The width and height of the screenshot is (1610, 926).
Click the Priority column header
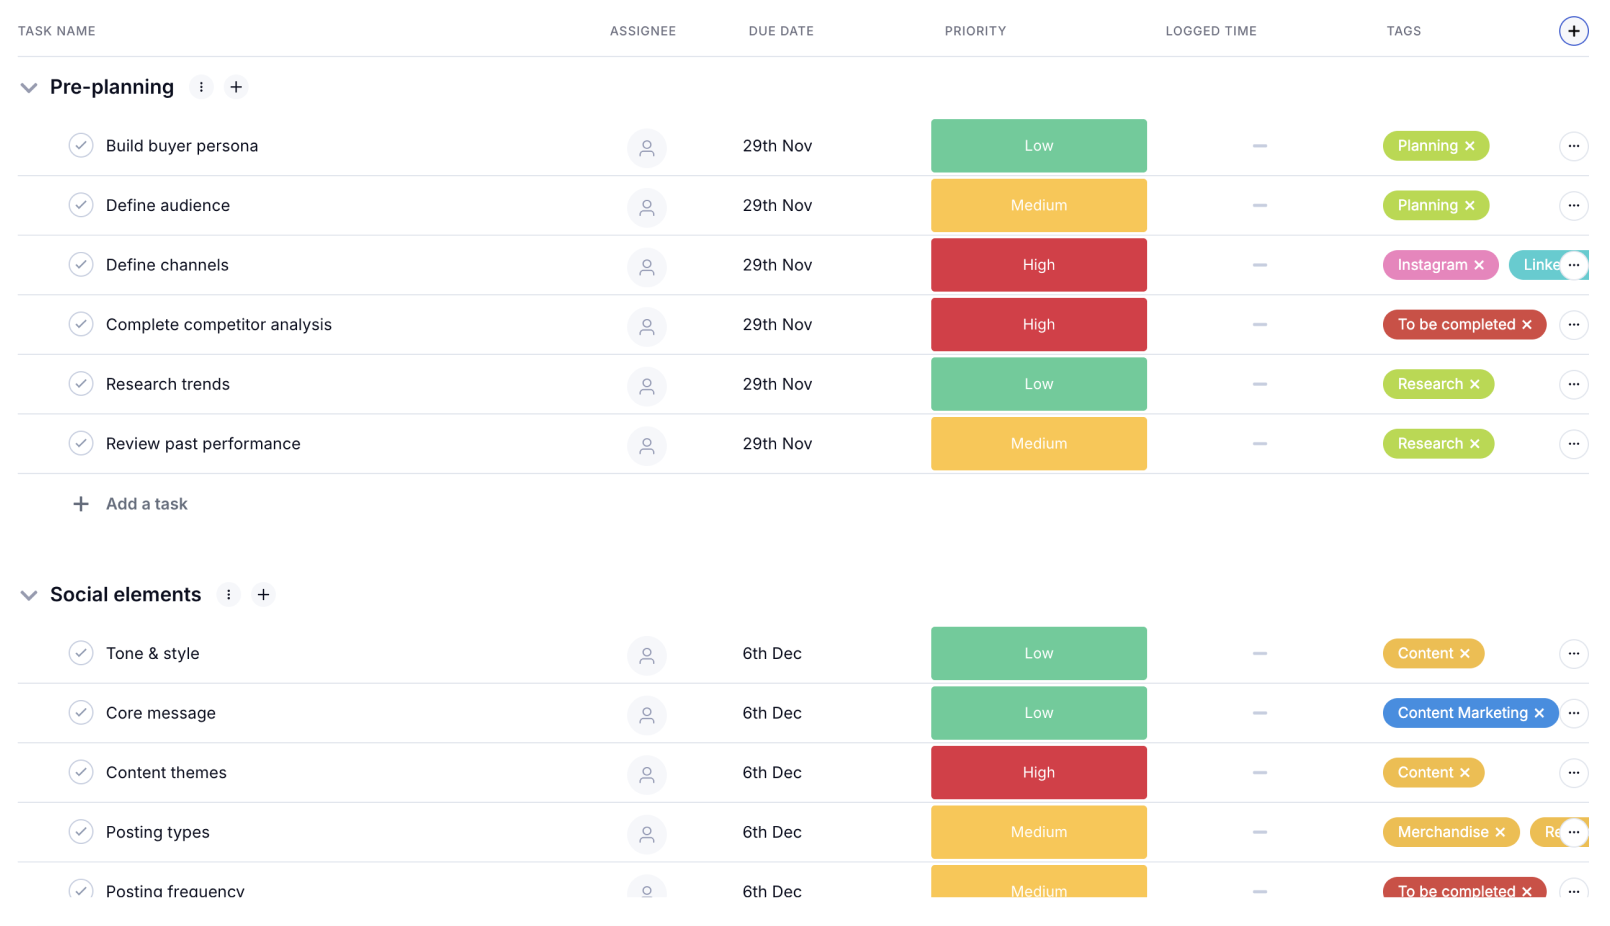coord(975,31)
